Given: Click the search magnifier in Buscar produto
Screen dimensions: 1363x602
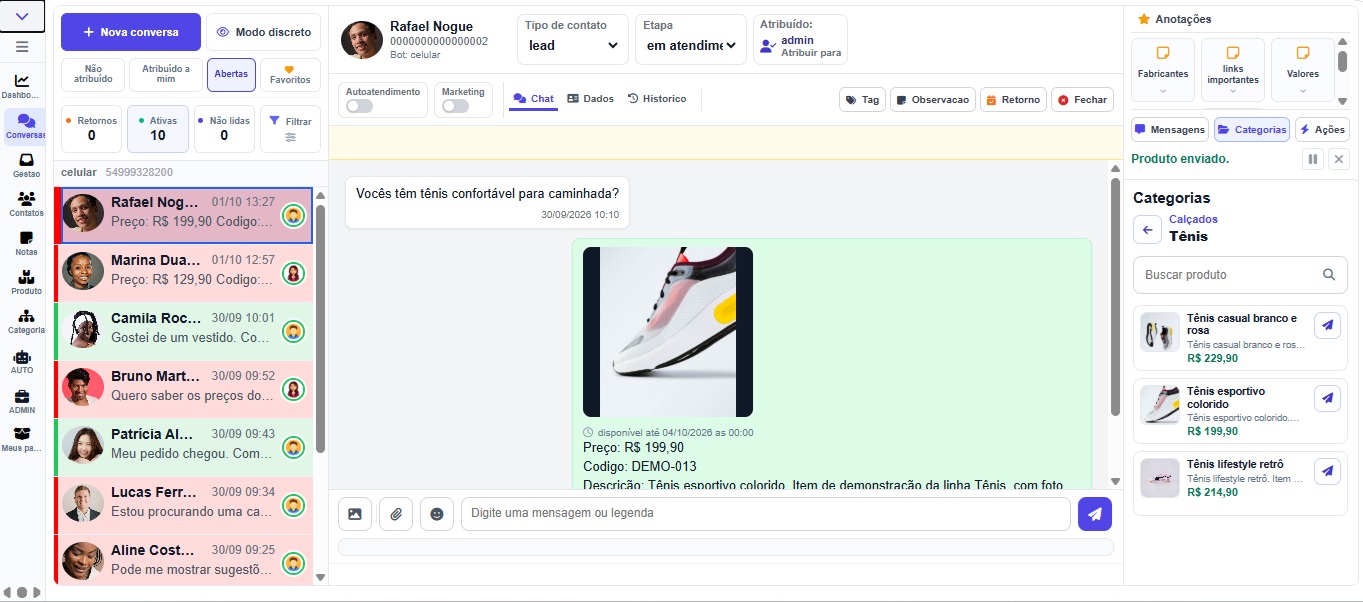Looking at the screenshot, I should click(1329, 274).
